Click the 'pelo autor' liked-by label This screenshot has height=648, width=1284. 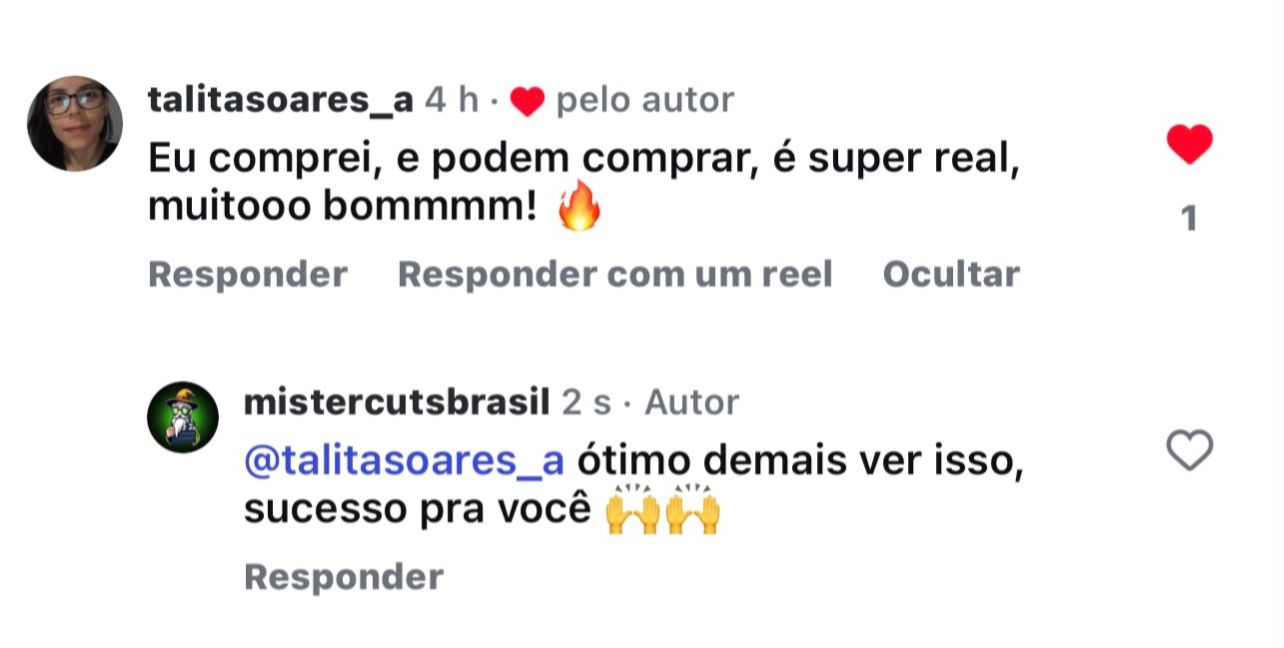click(645, 100)
